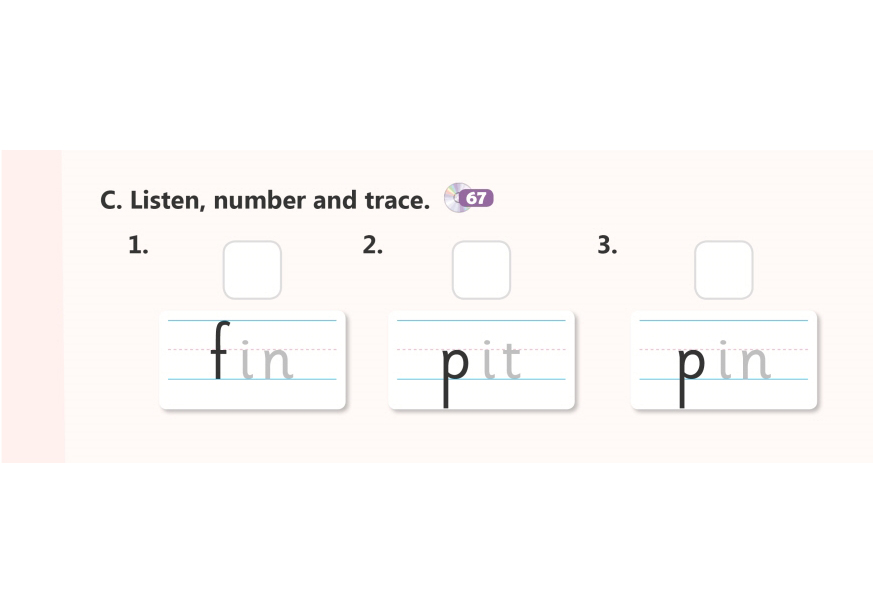Click the word Listen in the heading
Viewport: 873px width, 612px height.
point(166,200)
